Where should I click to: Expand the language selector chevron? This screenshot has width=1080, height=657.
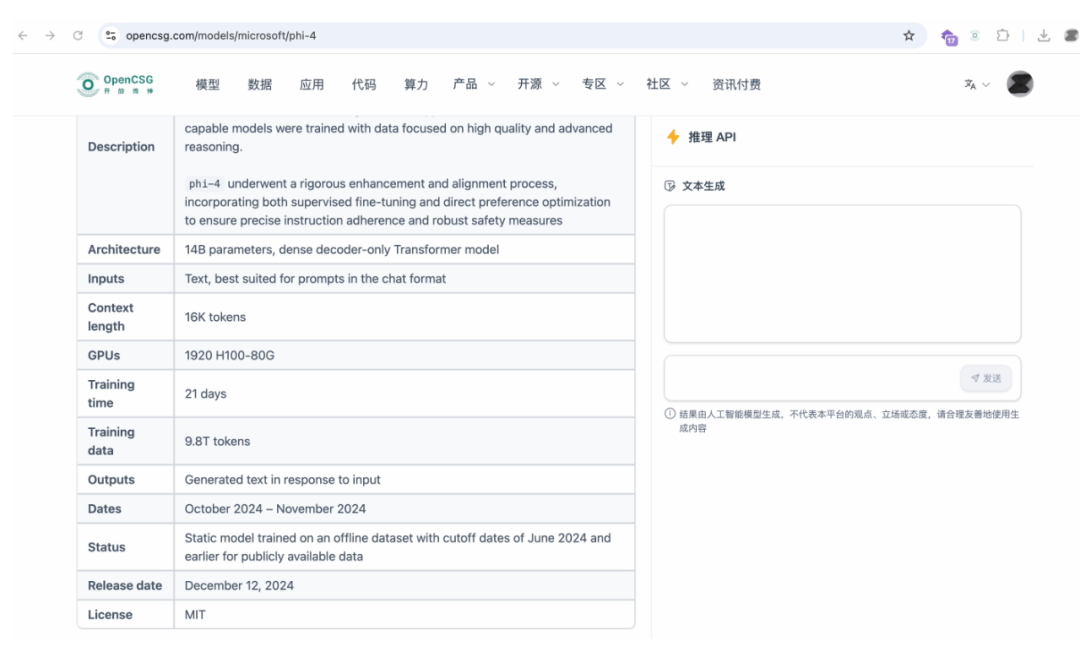(986, 85)
